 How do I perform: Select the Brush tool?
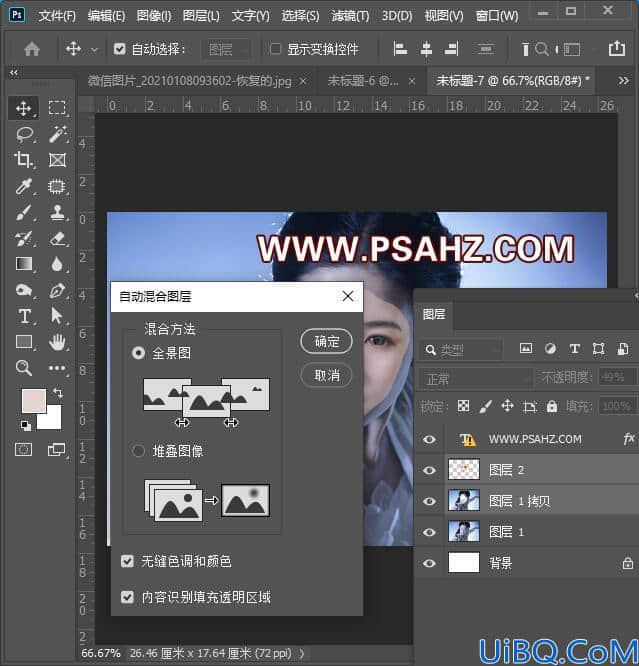pyautogui.click(x=24, y=212)
